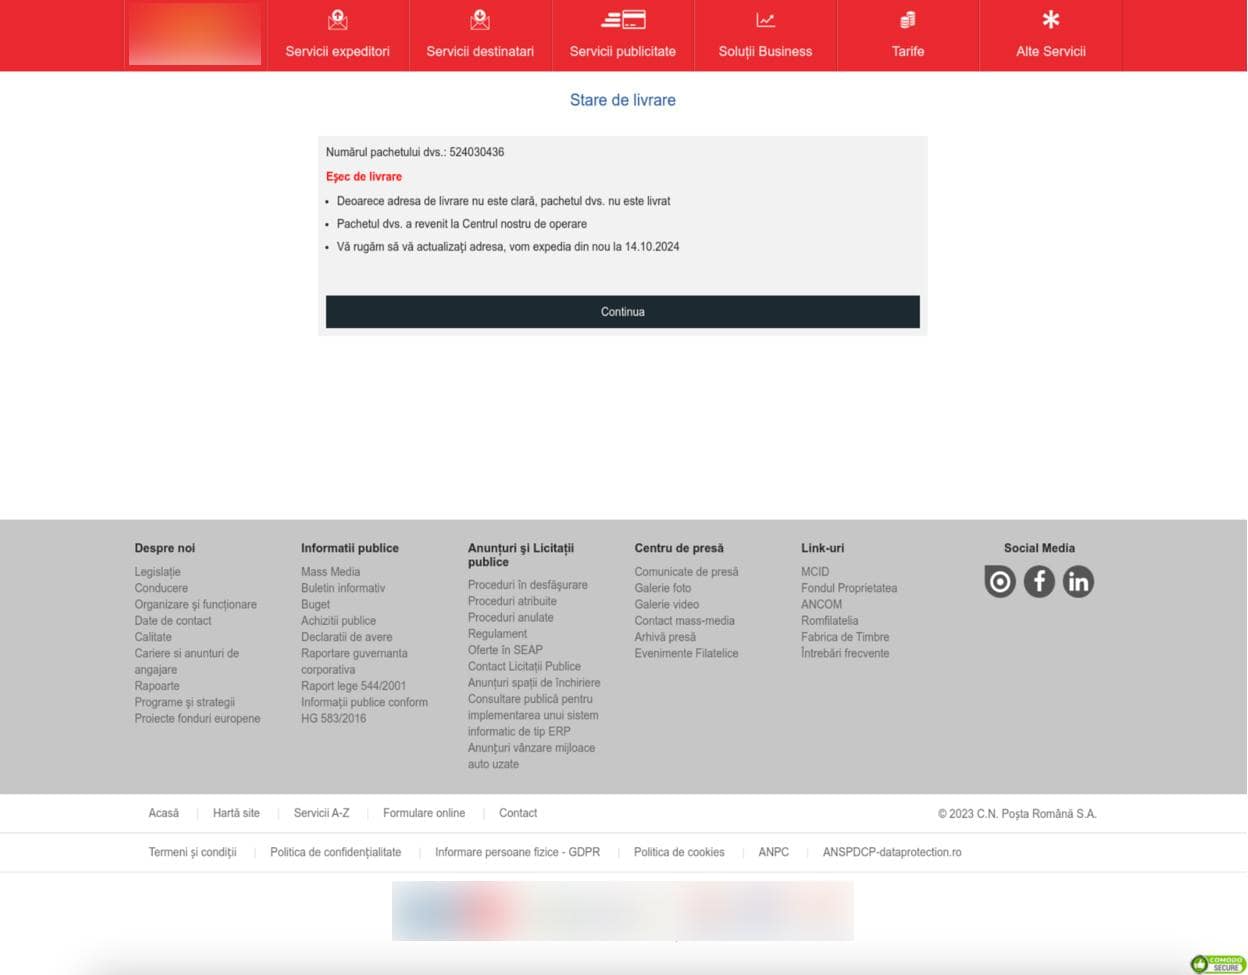Screen dimensions: 1248x975
Task: Select the Alte Servicii asterisk icon
Action: (x=1050, y=18)
